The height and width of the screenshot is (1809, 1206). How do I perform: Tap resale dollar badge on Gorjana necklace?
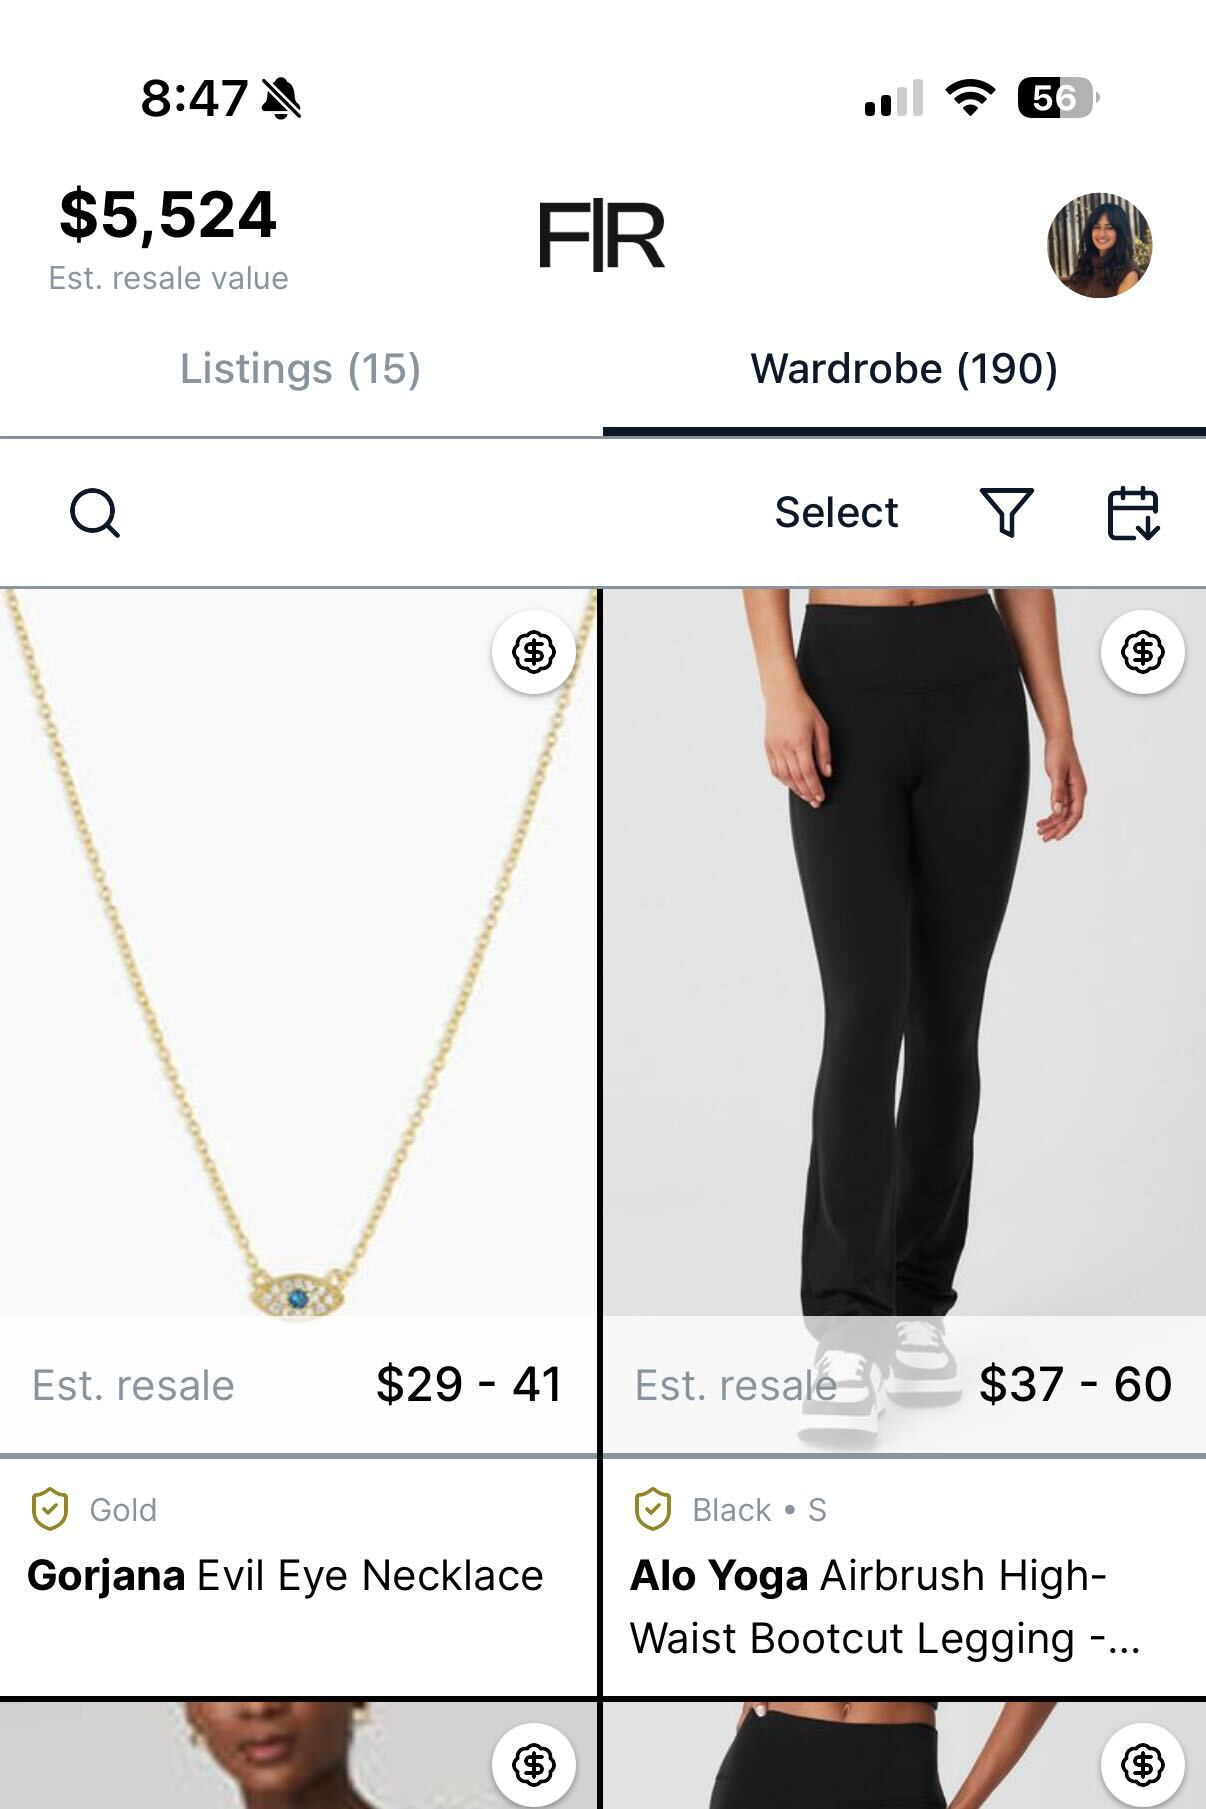click(x=534, y=652)
